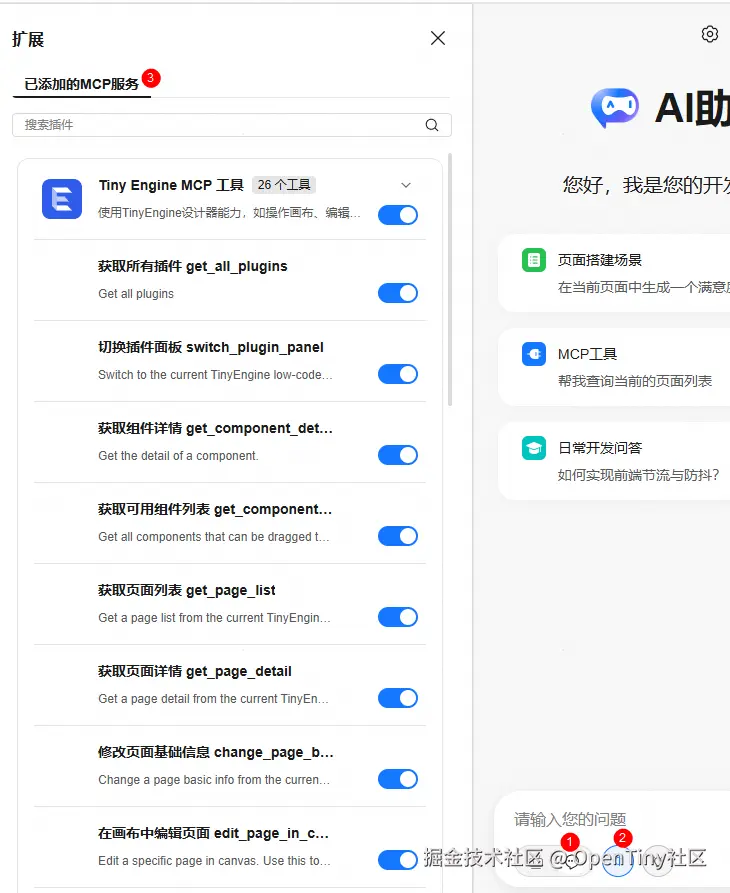Viewport: 730px width, 893px height.
Task: Click 'Get a page list from the current' text
Action: click(x=214, y=617)
